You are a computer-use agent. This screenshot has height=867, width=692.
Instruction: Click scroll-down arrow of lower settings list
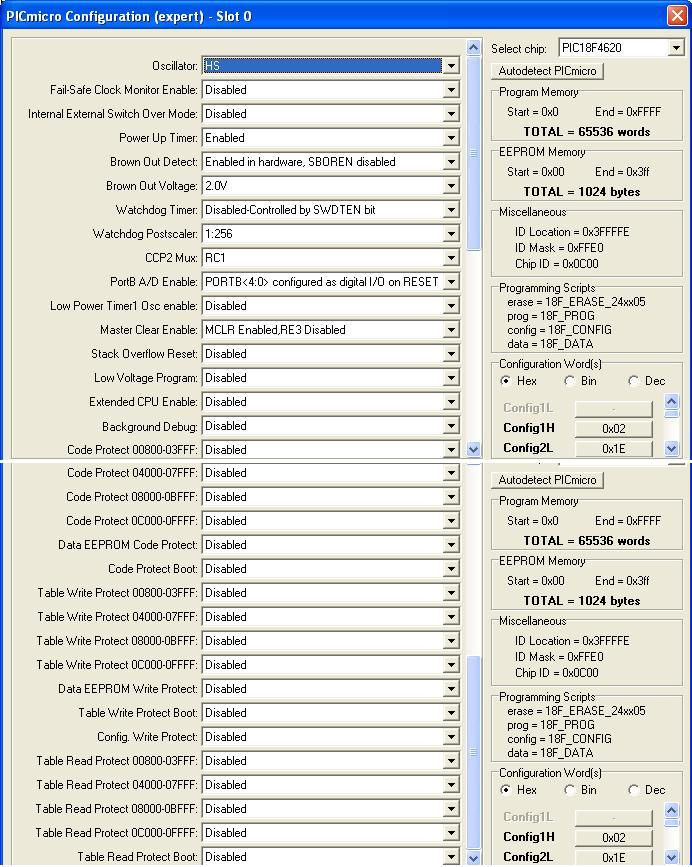point(474,859)
